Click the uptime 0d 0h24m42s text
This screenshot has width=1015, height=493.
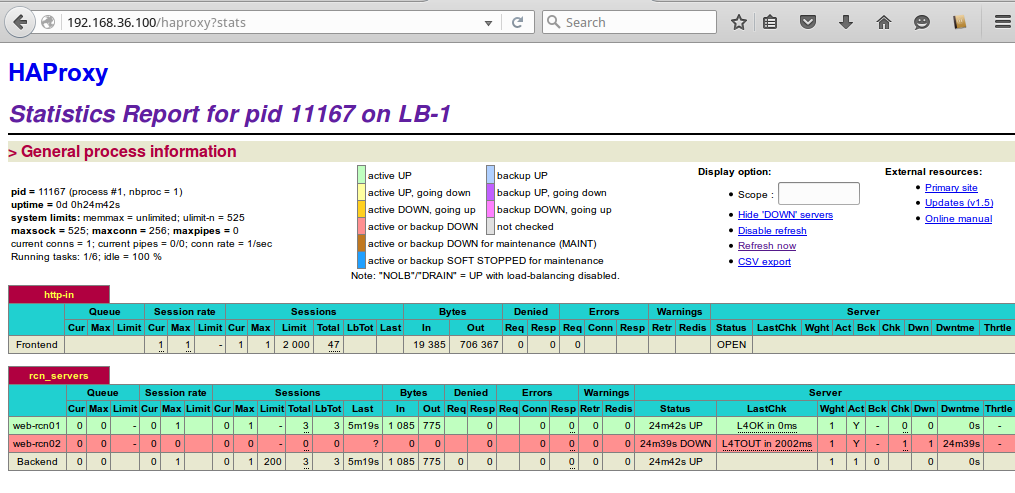click(x=65, y=204)
